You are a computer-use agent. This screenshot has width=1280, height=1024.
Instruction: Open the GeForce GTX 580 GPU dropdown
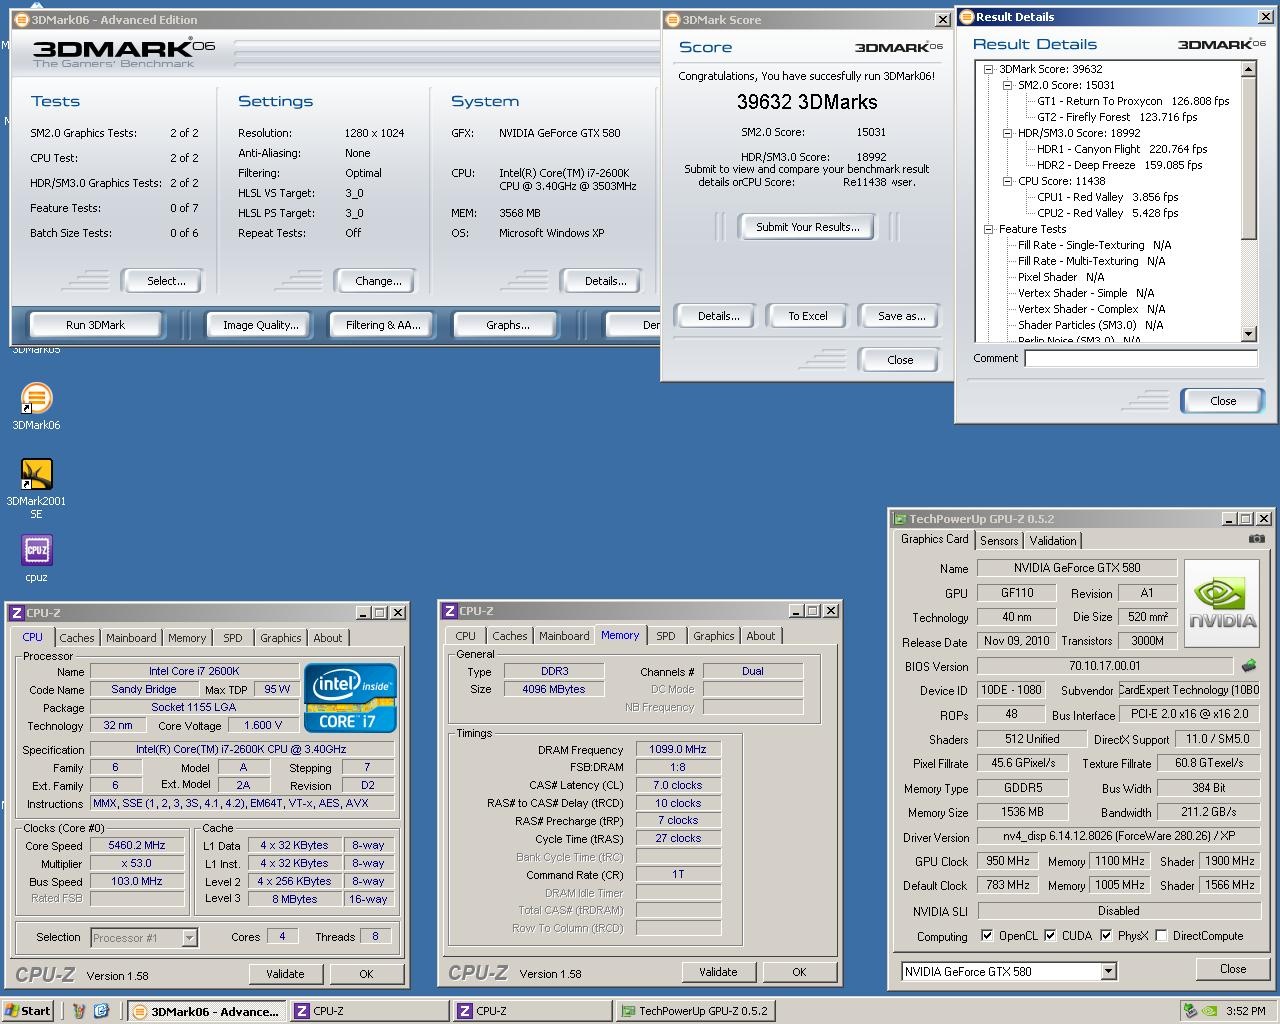tap(1108, 971)
